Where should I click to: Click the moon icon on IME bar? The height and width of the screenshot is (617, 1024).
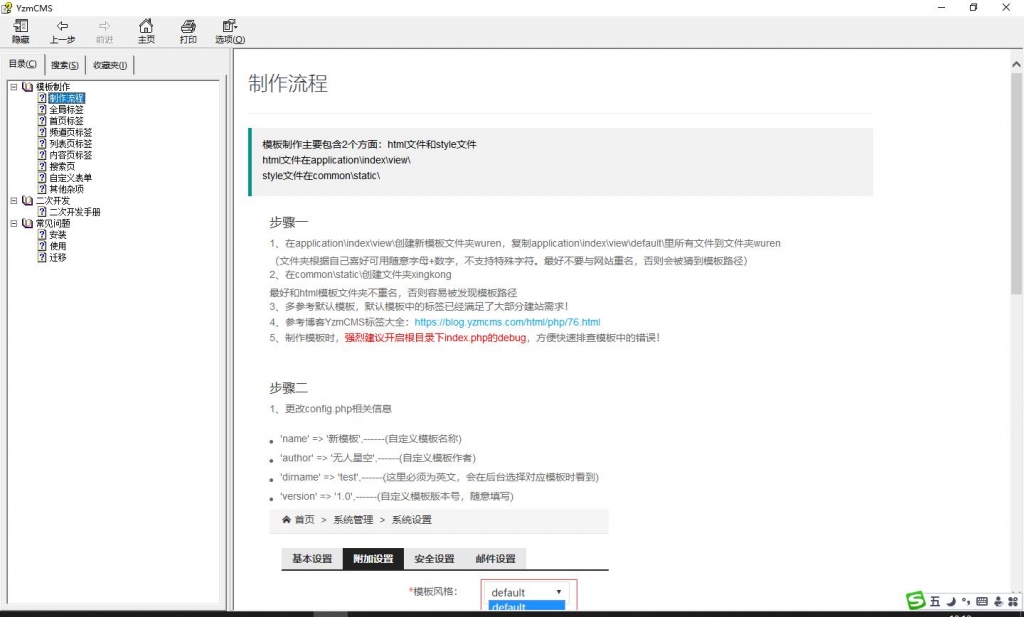click(952, 601)
